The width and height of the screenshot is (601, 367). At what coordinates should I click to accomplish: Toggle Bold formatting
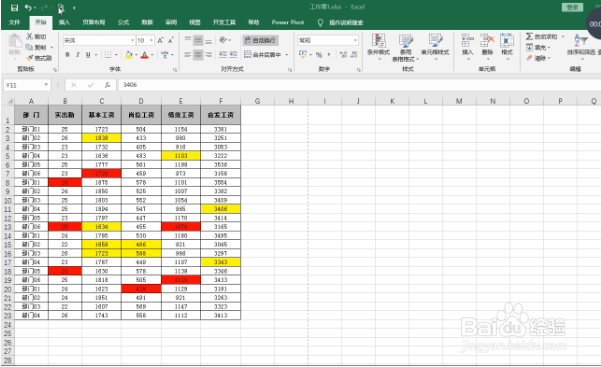point(67,55)
